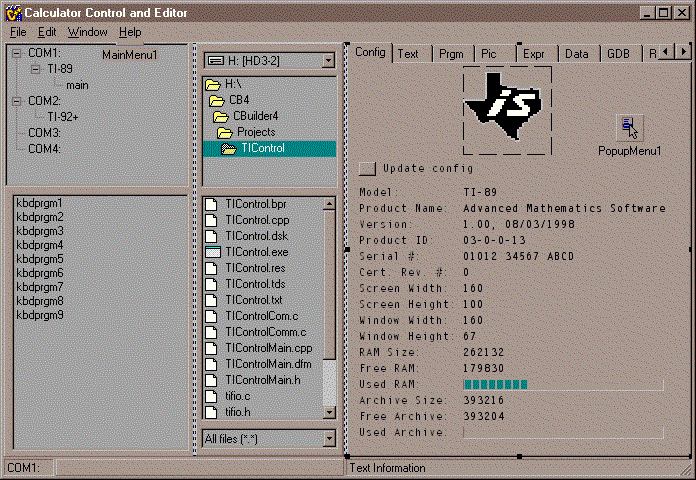Collapse the COM2: tree node
This screenshot has height=480, width=696.
[x=17, y=101]
